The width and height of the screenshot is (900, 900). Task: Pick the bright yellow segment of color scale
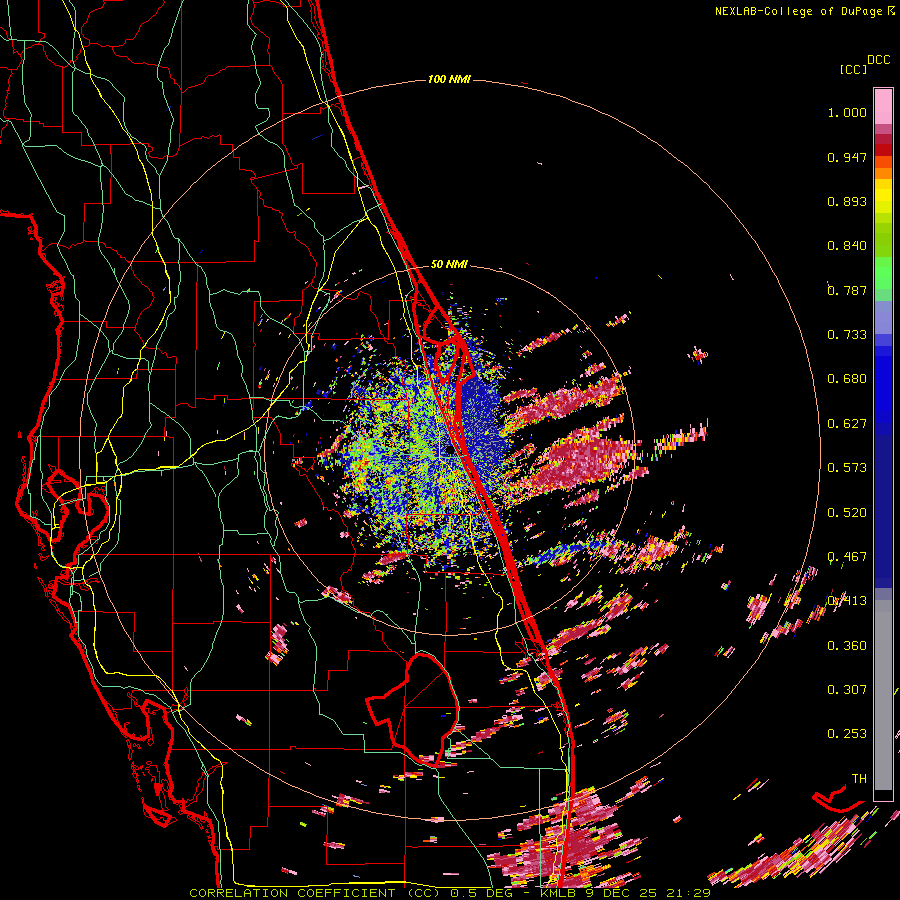[x=883, y=197]
